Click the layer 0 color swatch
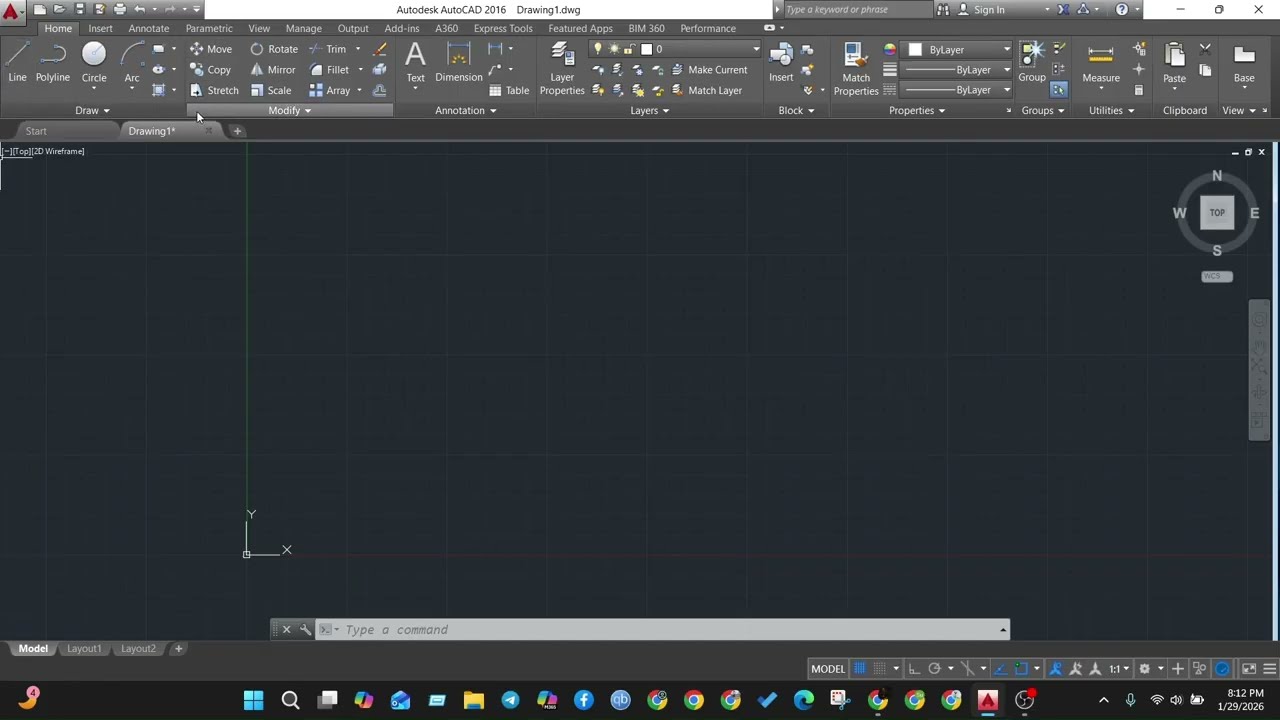This screenshot has width=1280, height=720. pyautogui.click(x=646, y=49)
